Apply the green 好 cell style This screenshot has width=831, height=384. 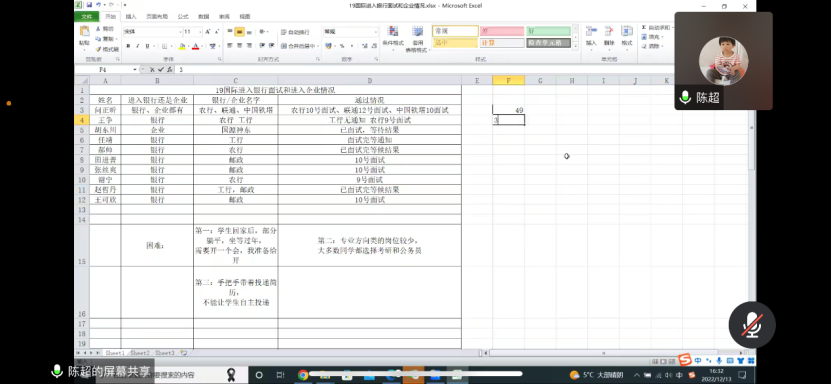[549, 31]
